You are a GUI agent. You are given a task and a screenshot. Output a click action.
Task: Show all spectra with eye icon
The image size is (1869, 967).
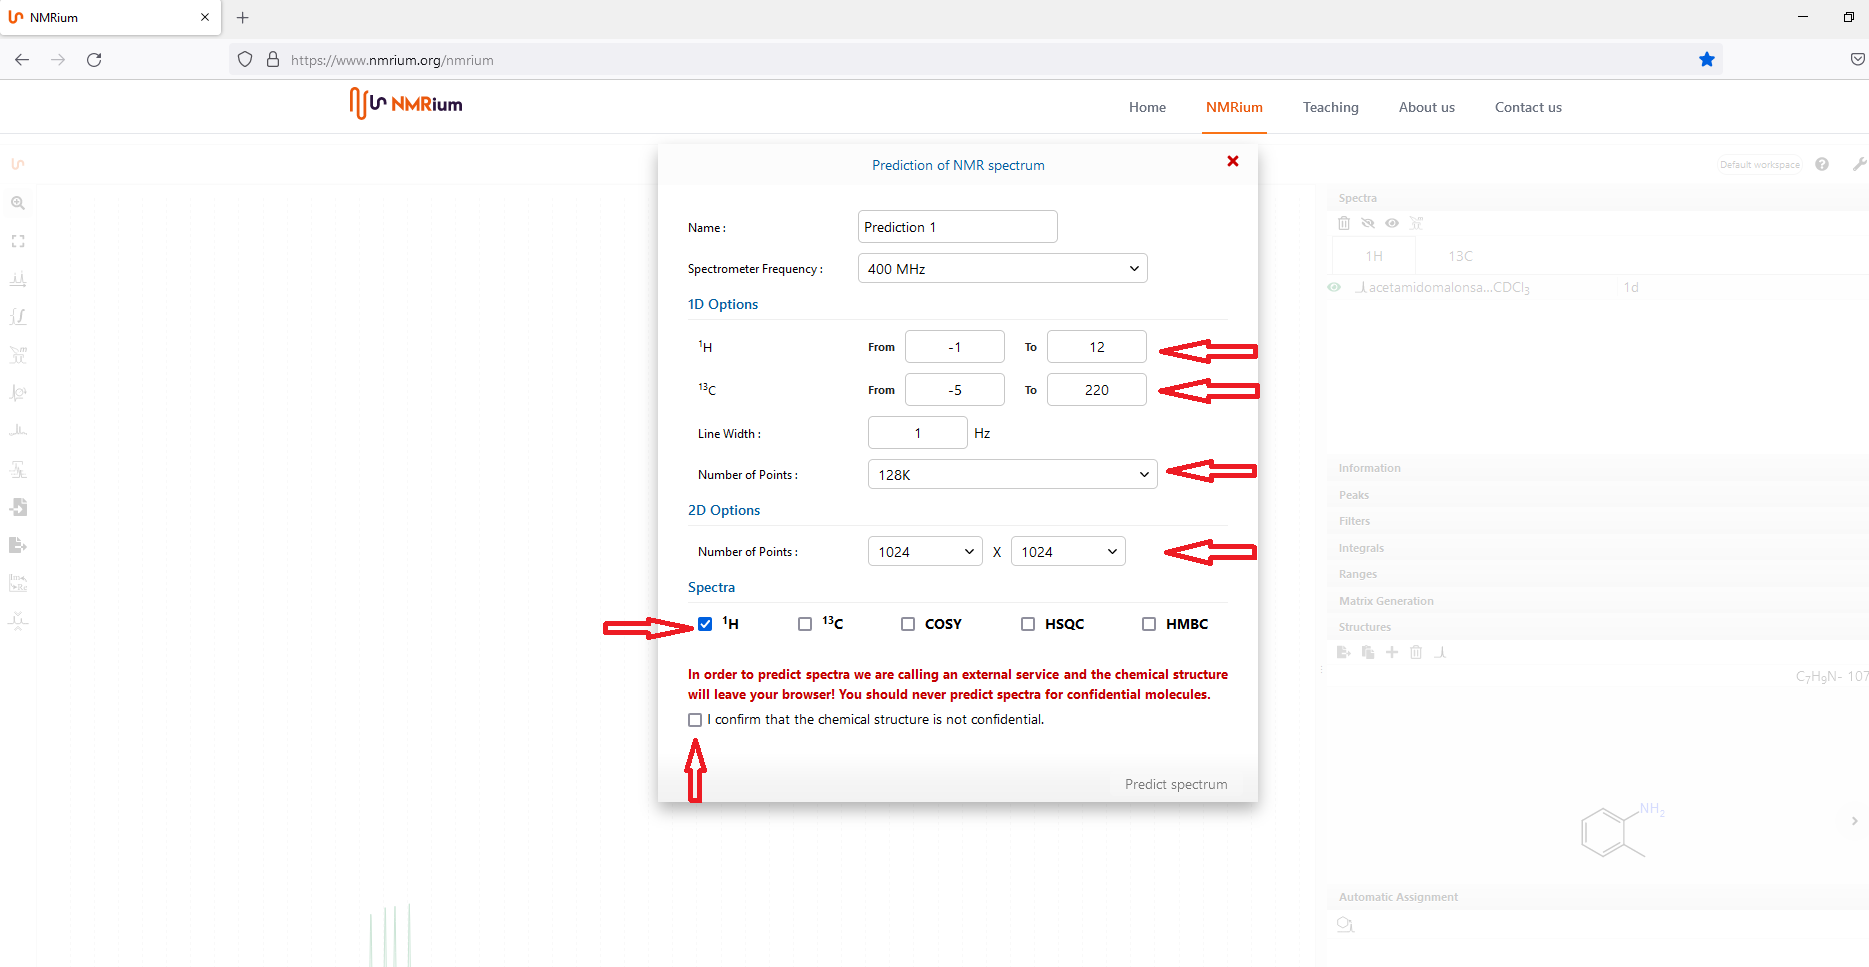(x=1392, y=223)
